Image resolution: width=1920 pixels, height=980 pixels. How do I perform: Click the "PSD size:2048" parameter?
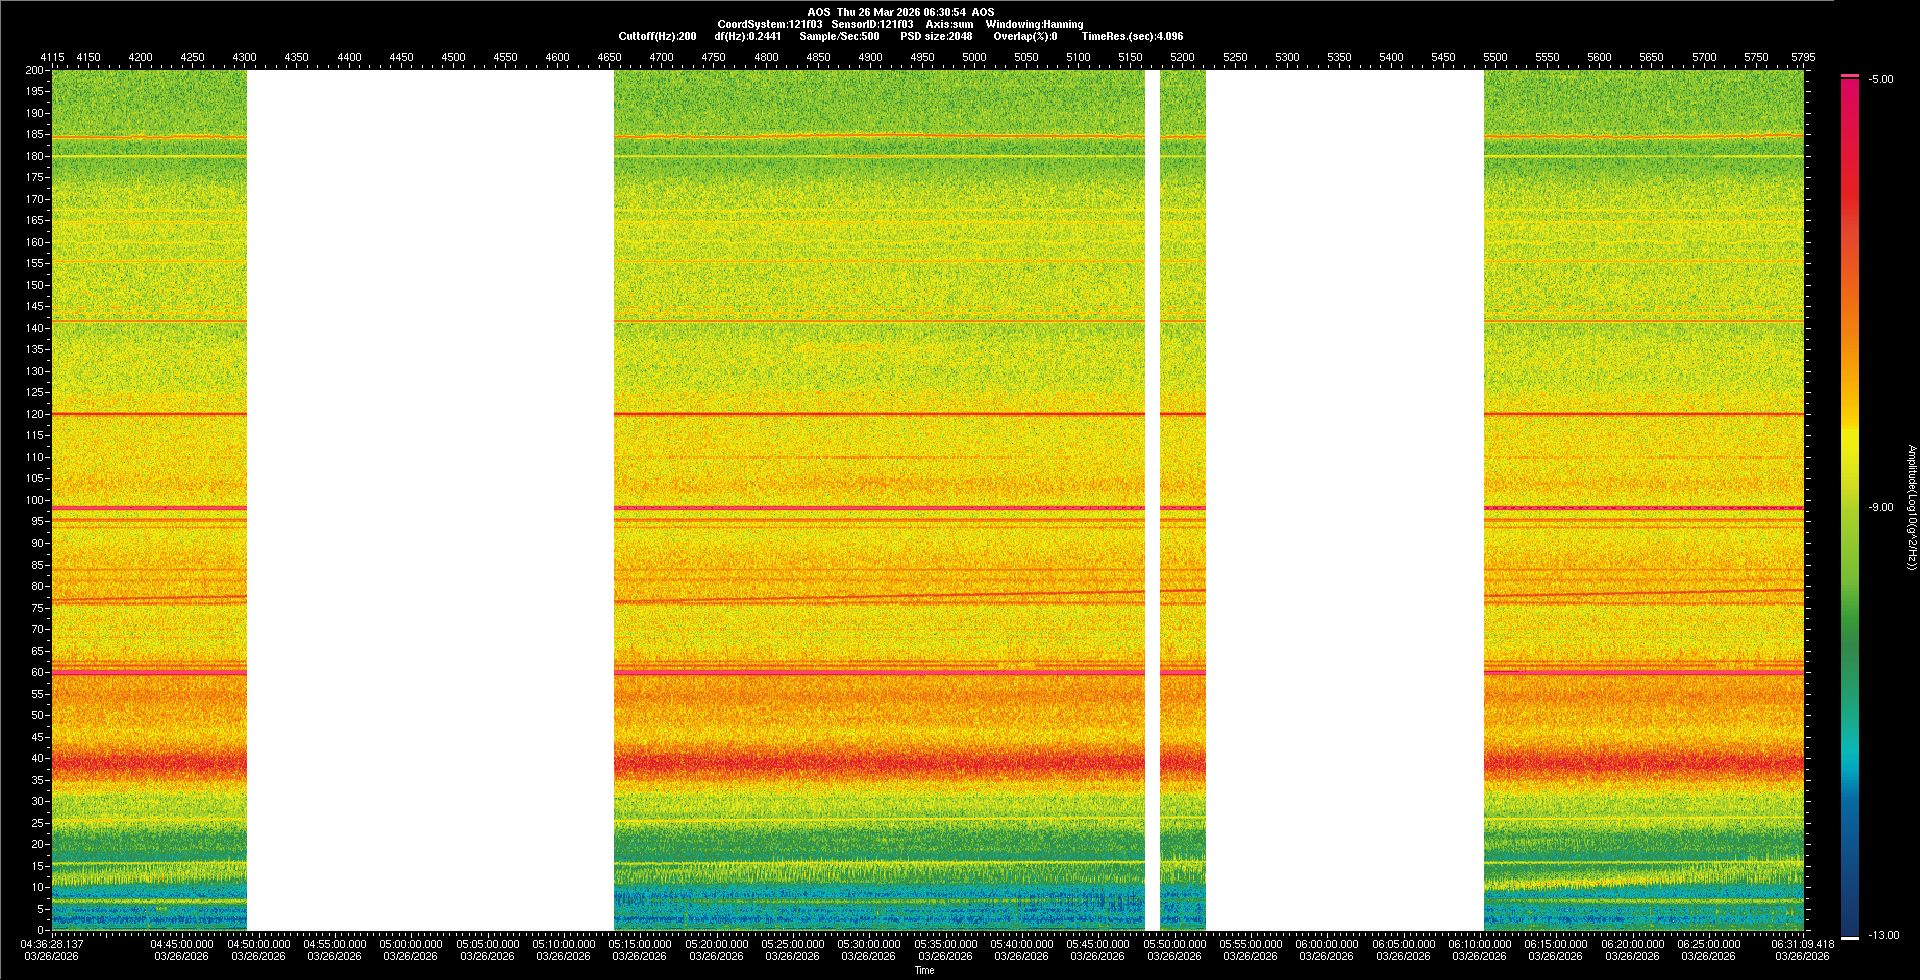click(936, 36)
